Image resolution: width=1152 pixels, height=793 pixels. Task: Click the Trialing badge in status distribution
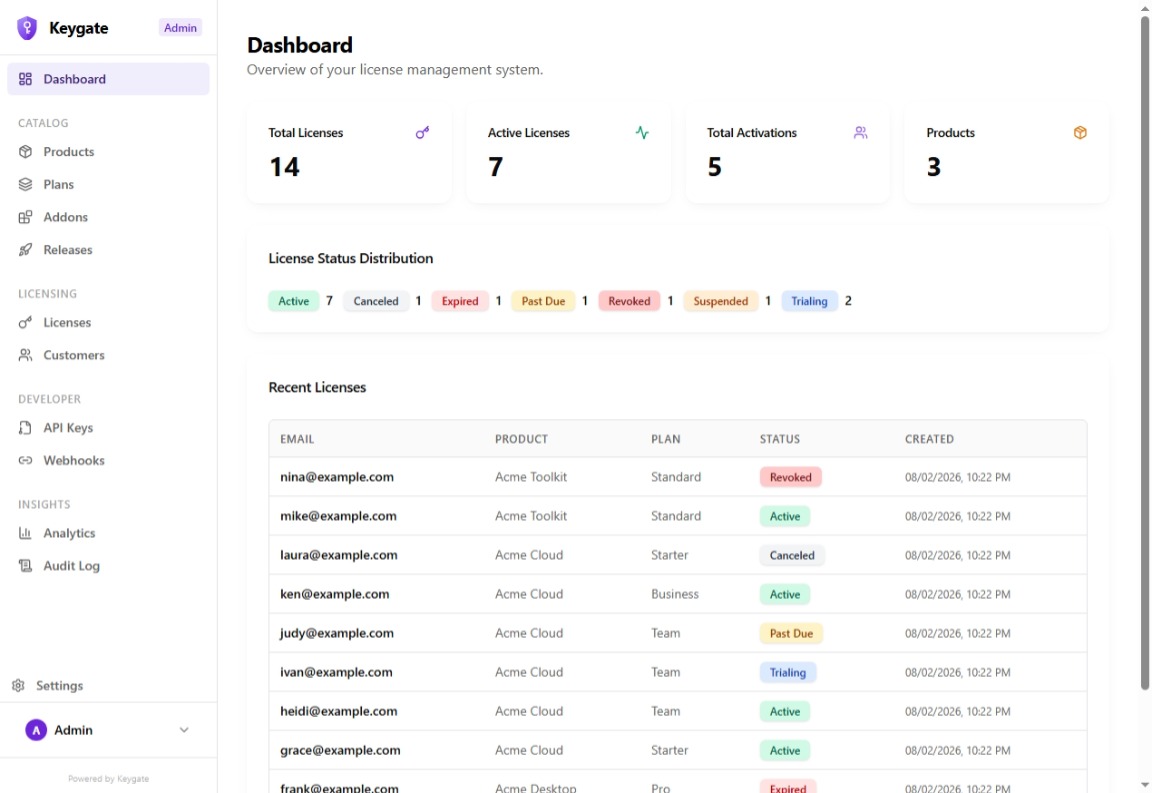809,301
